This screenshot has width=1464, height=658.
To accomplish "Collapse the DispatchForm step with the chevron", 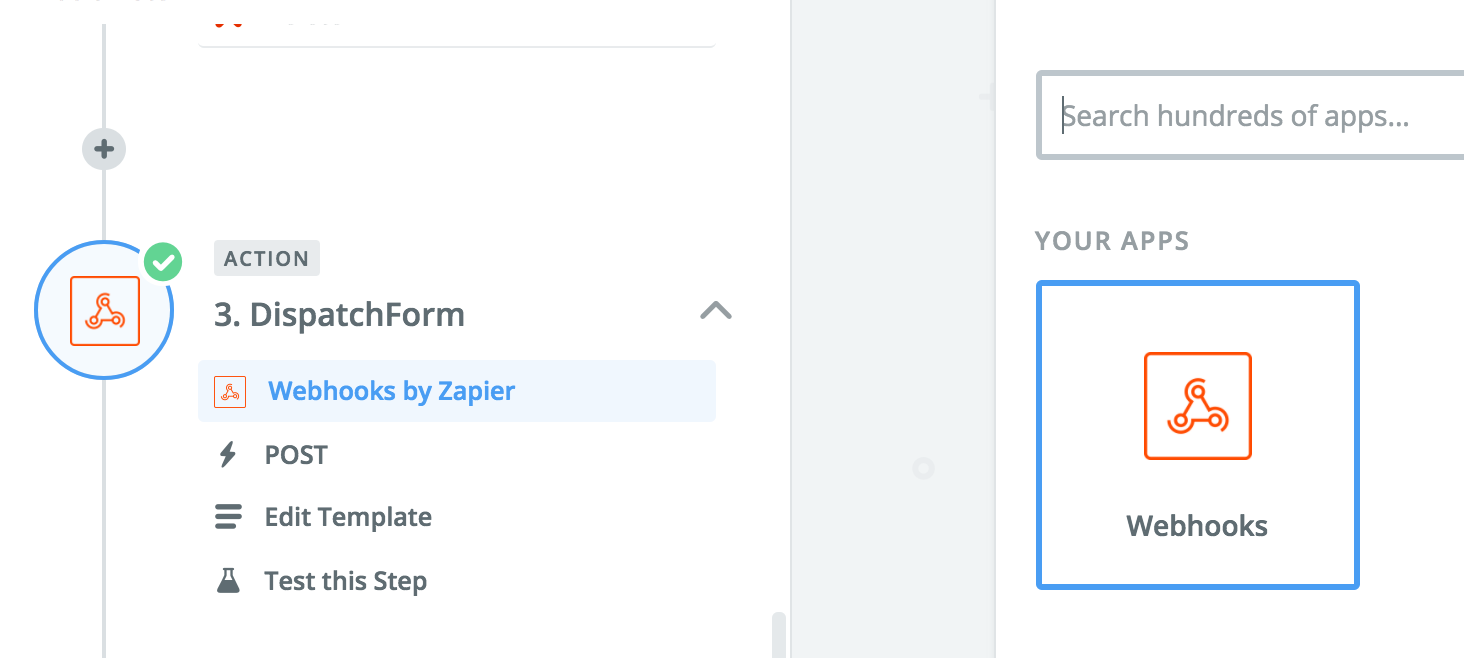I will point(715,310).
